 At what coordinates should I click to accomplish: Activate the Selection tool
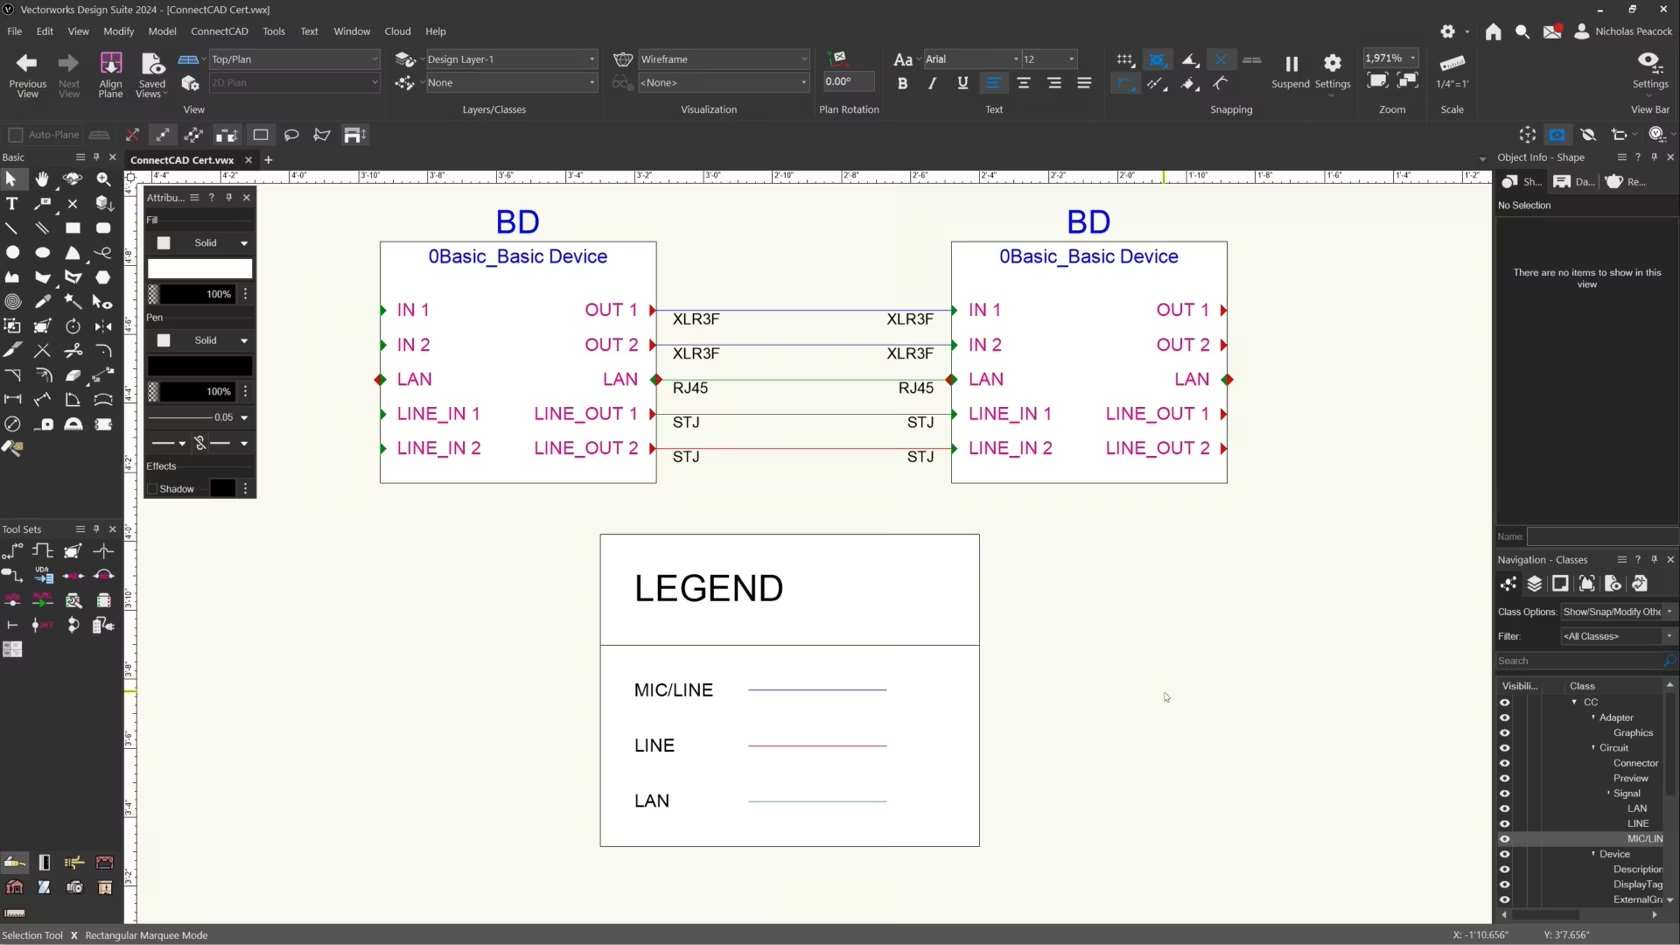coord(12,179)
